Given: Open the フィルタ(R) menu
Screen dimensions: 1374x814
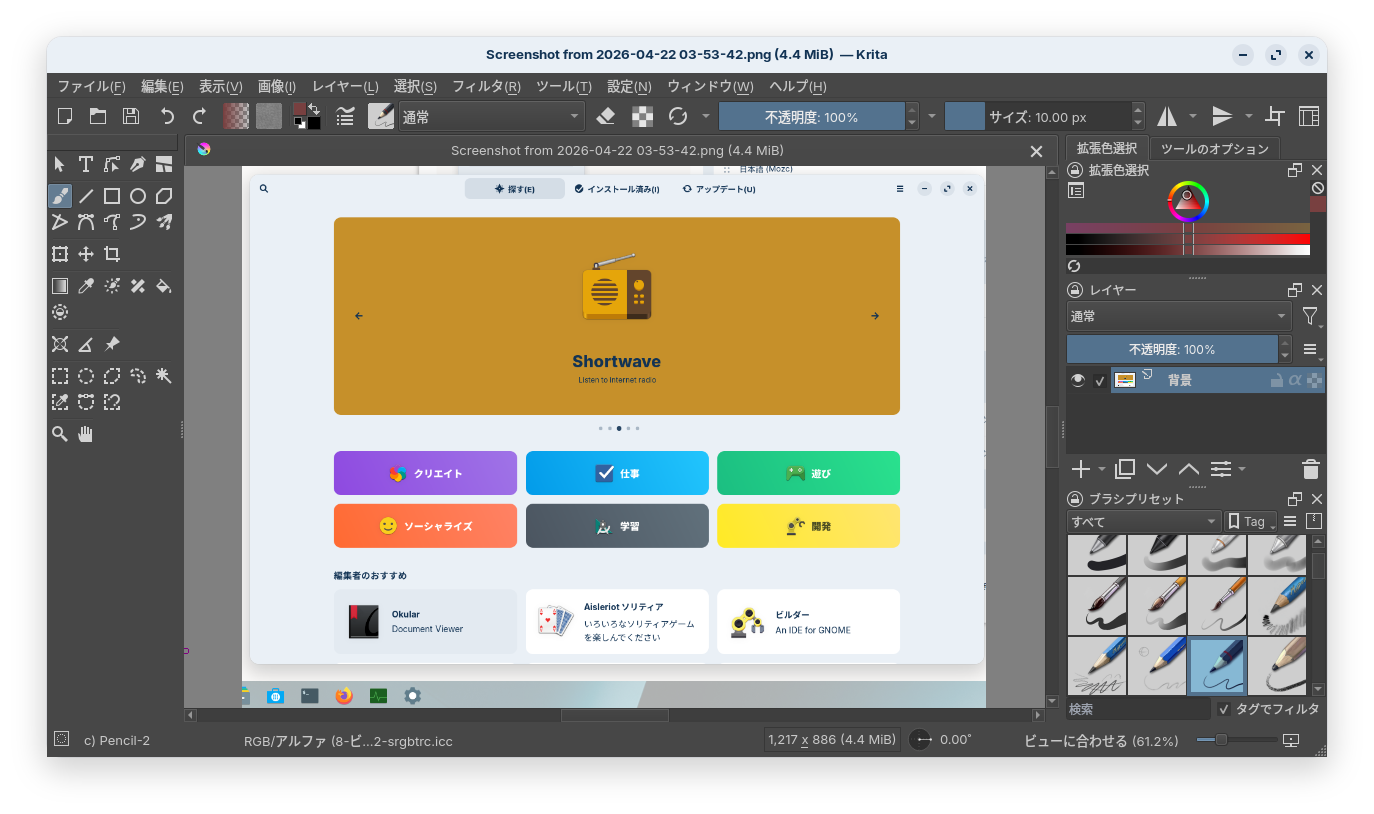Looking at the screenshot, I should click(486, 86).
